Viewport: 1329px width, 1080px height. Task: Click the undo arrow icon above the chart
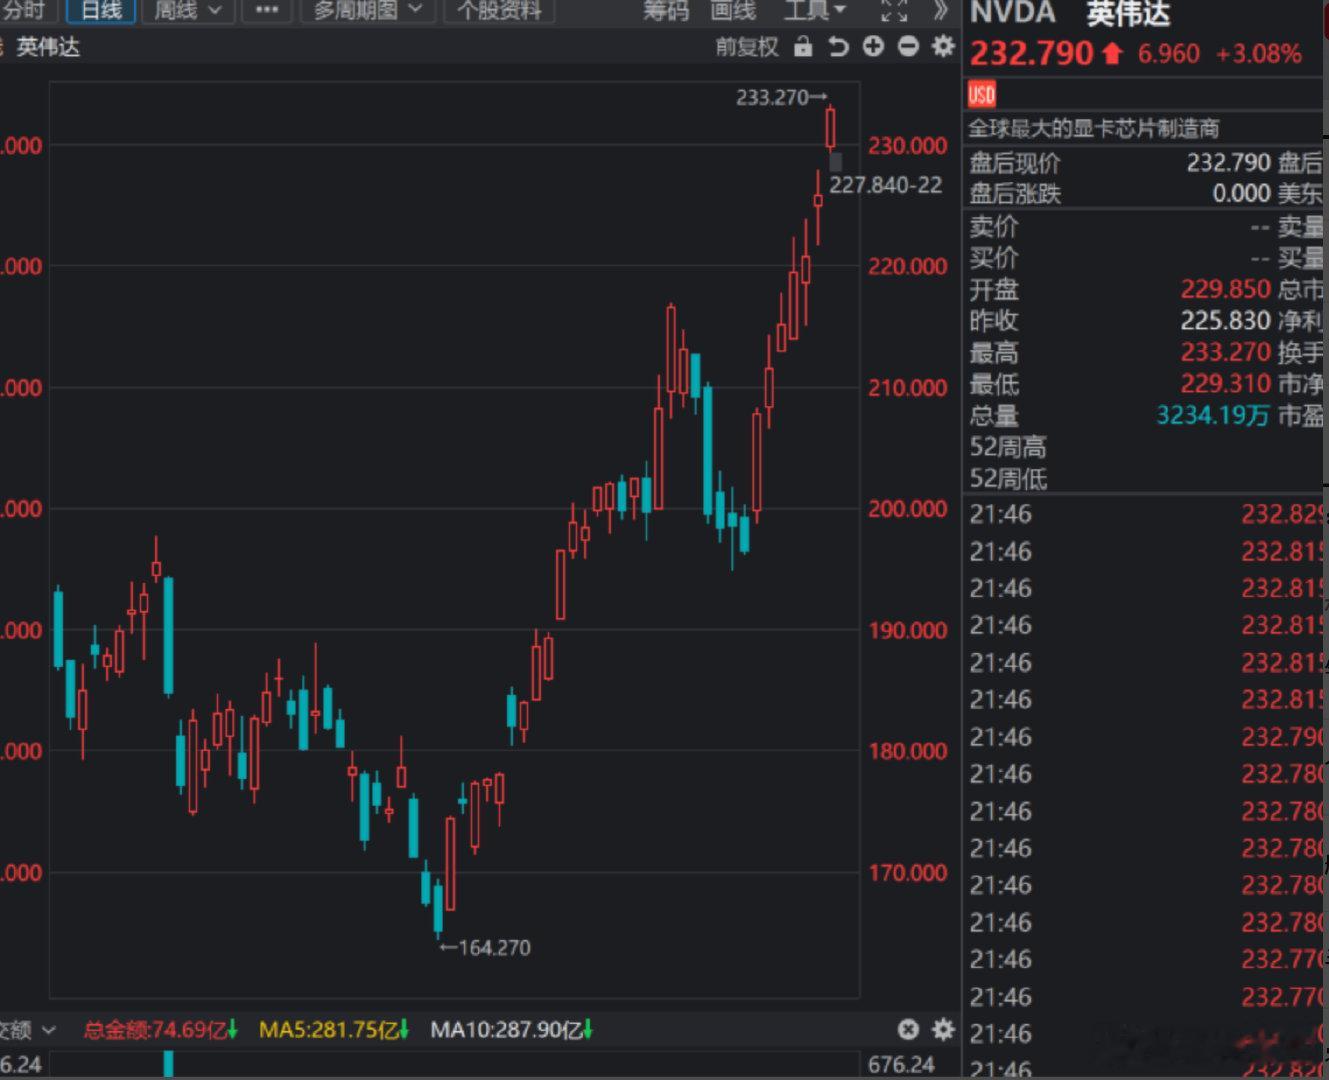pos(838,46)
